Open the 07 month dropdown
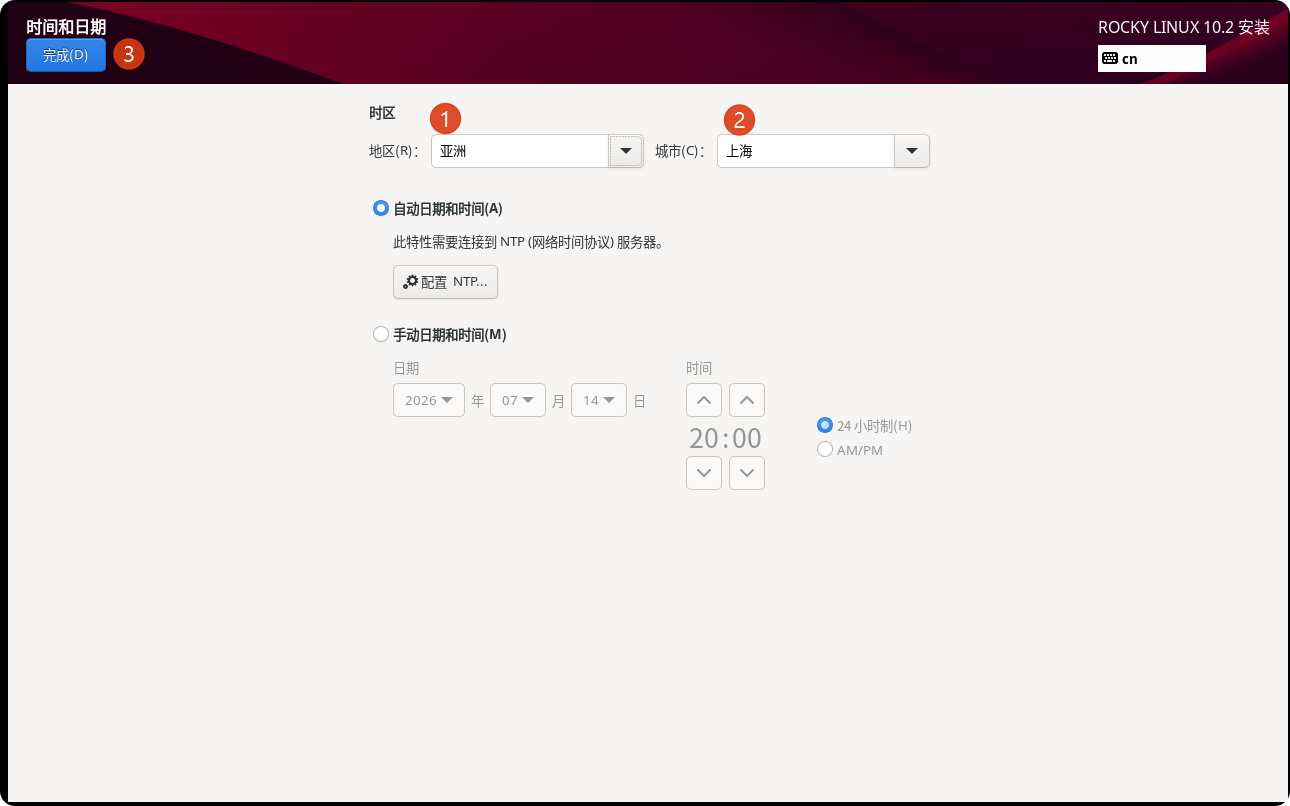The image size is (1290, 806). coord(518,400)
